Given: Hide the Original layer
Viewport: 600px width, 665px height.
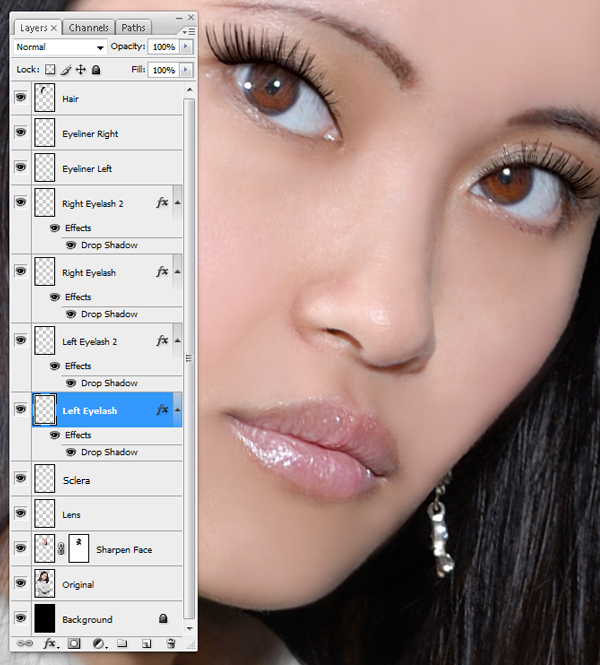Looking at the screenshot, I should [20, 583].
